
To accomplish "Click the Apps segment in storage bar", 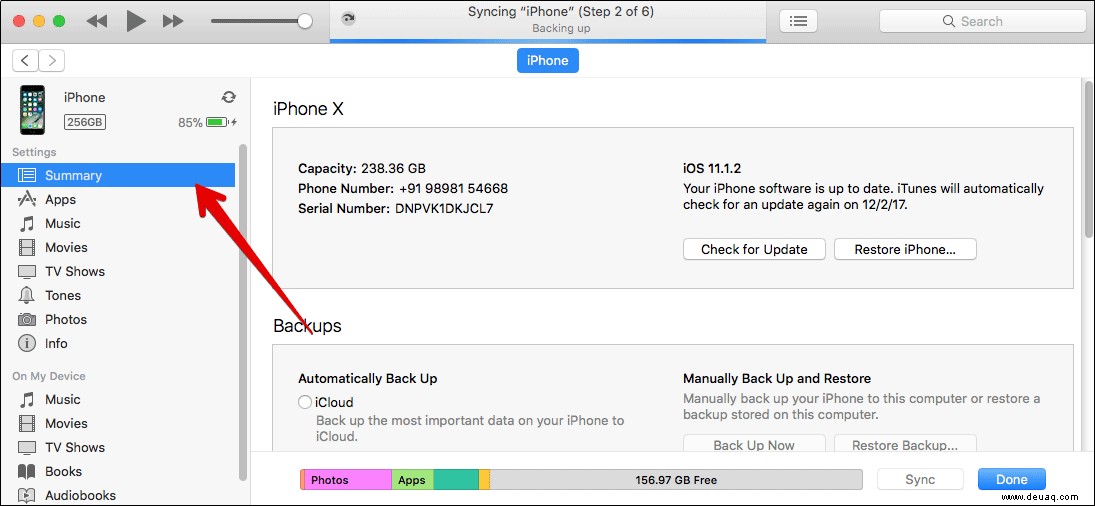I will (x=412, y=479).
